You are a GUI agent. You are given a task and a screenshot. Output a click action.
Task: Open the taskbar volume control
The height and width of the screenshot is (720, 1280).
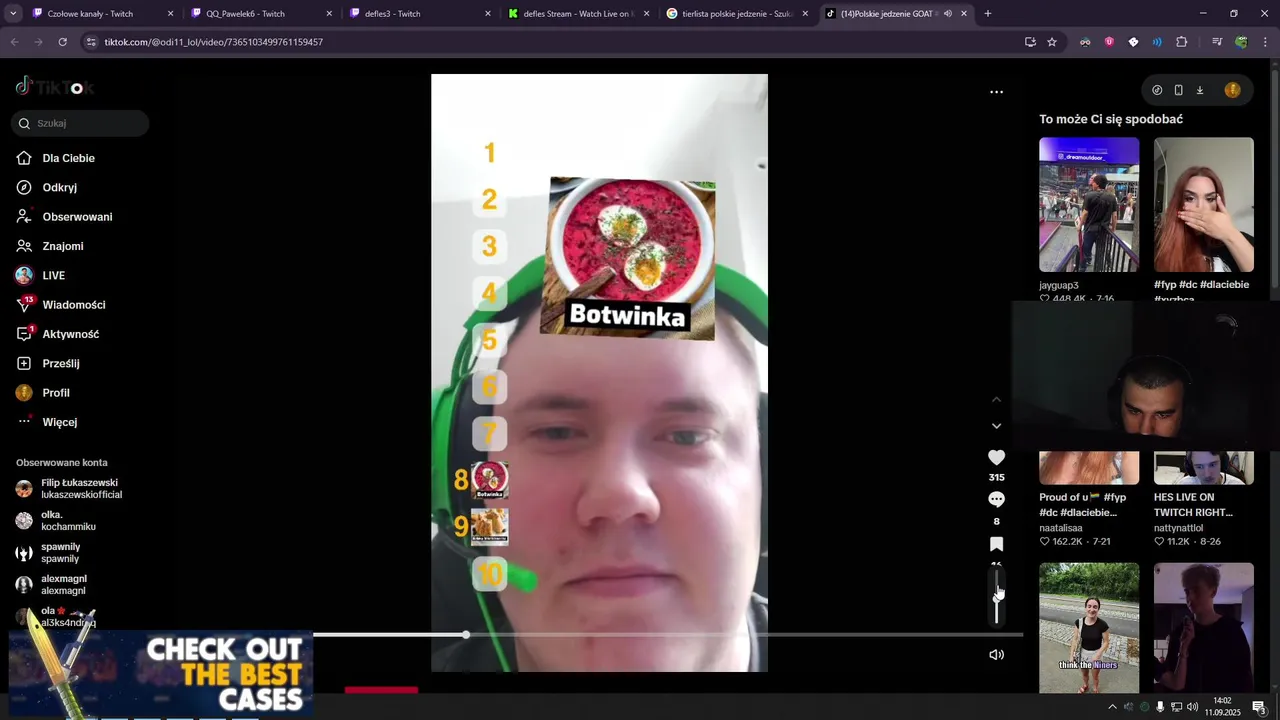[x=1192, y=707]
